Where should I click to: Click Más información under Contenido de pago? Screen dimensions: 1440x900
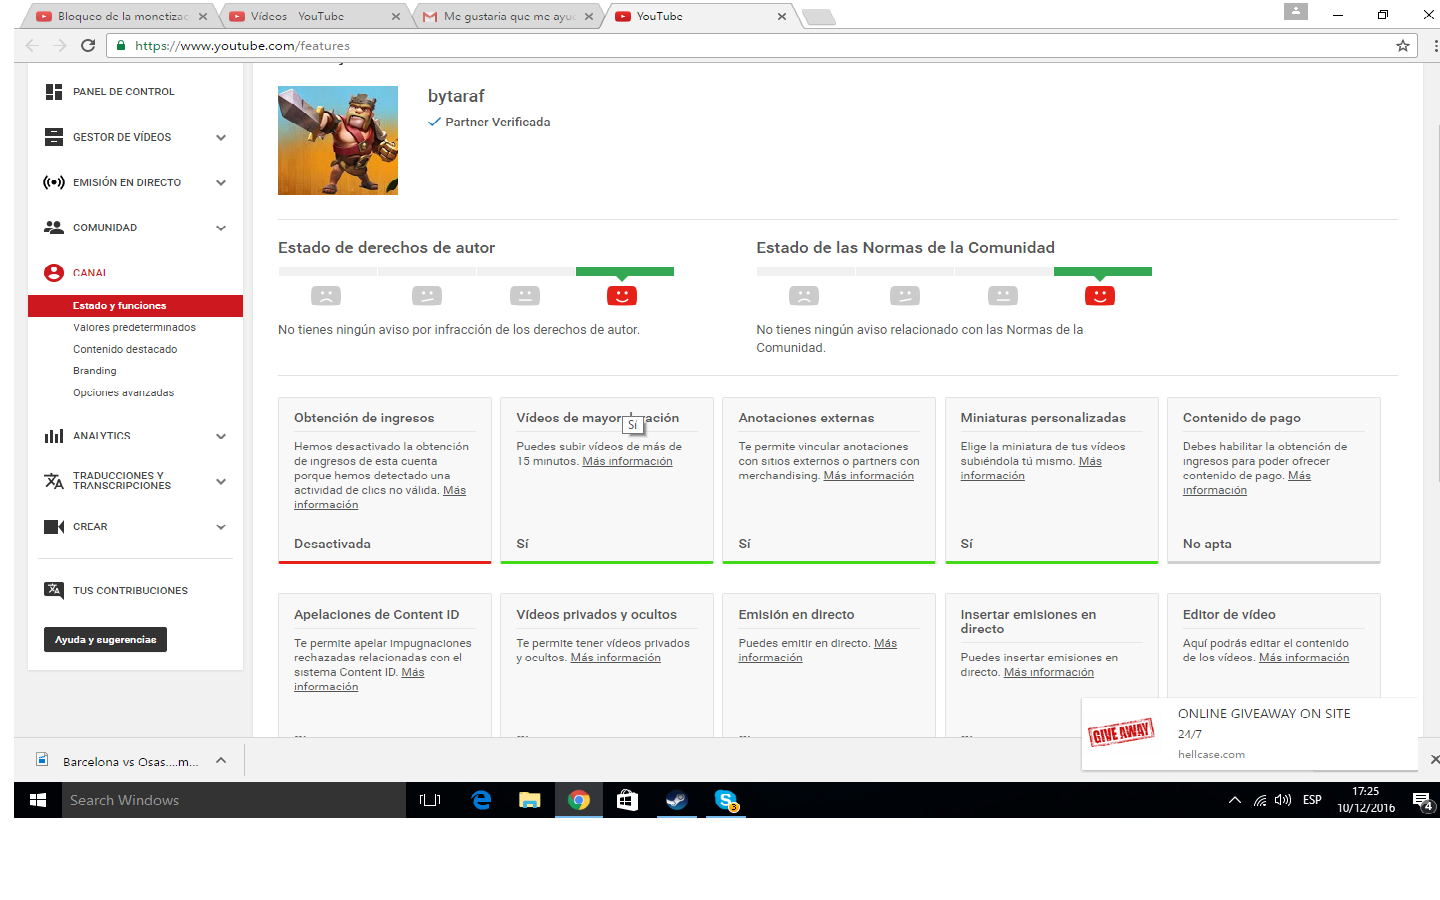tap(1247, 483)
